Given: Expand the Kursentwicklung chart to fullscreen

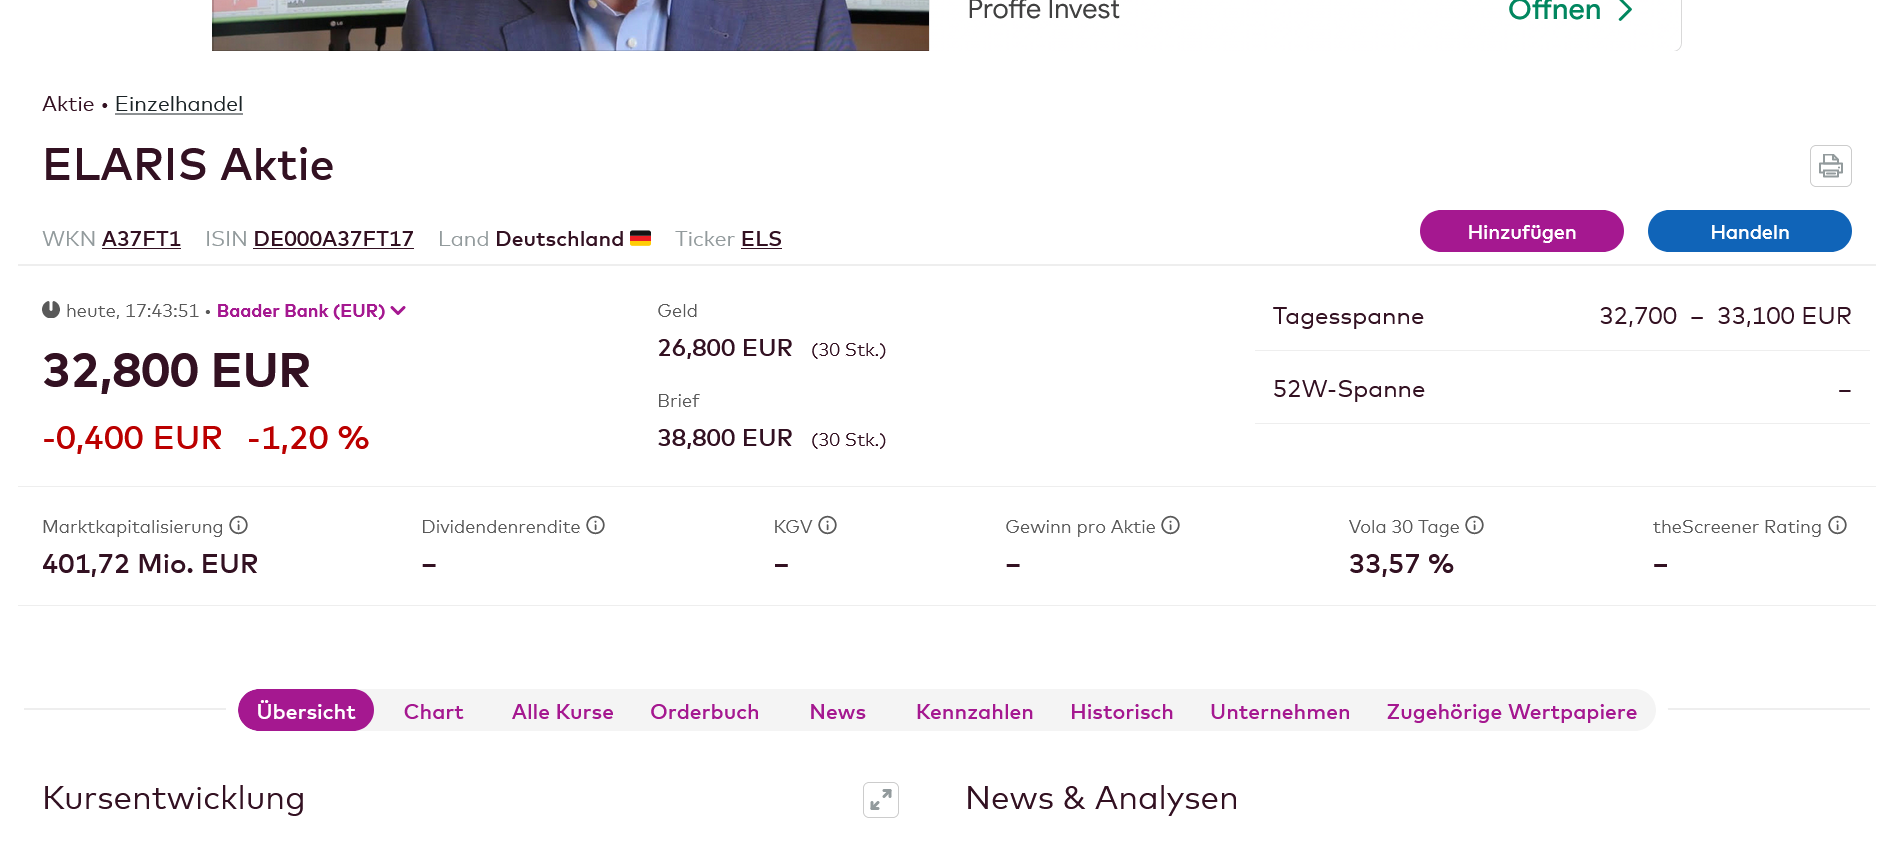Looking at the screenshot, I should (880, 800).
